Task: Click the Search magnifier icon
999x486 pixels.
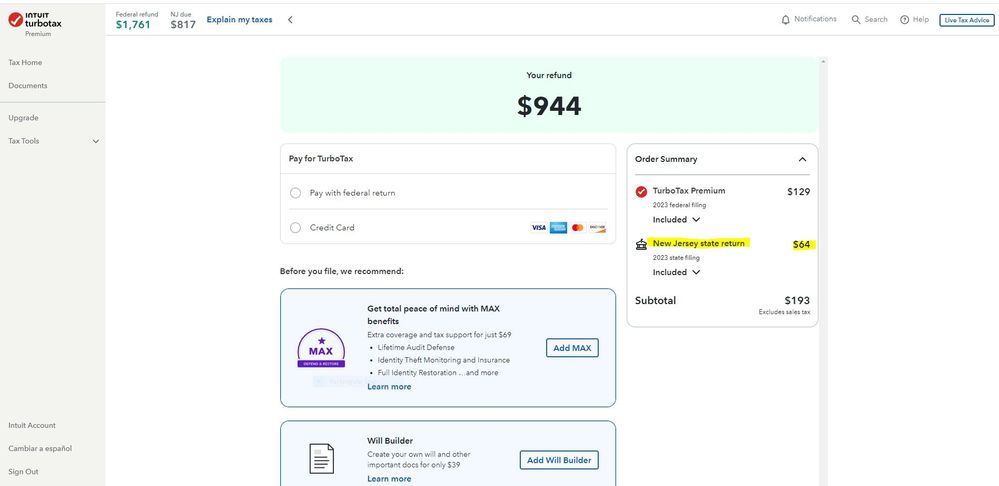Action: 856,20
